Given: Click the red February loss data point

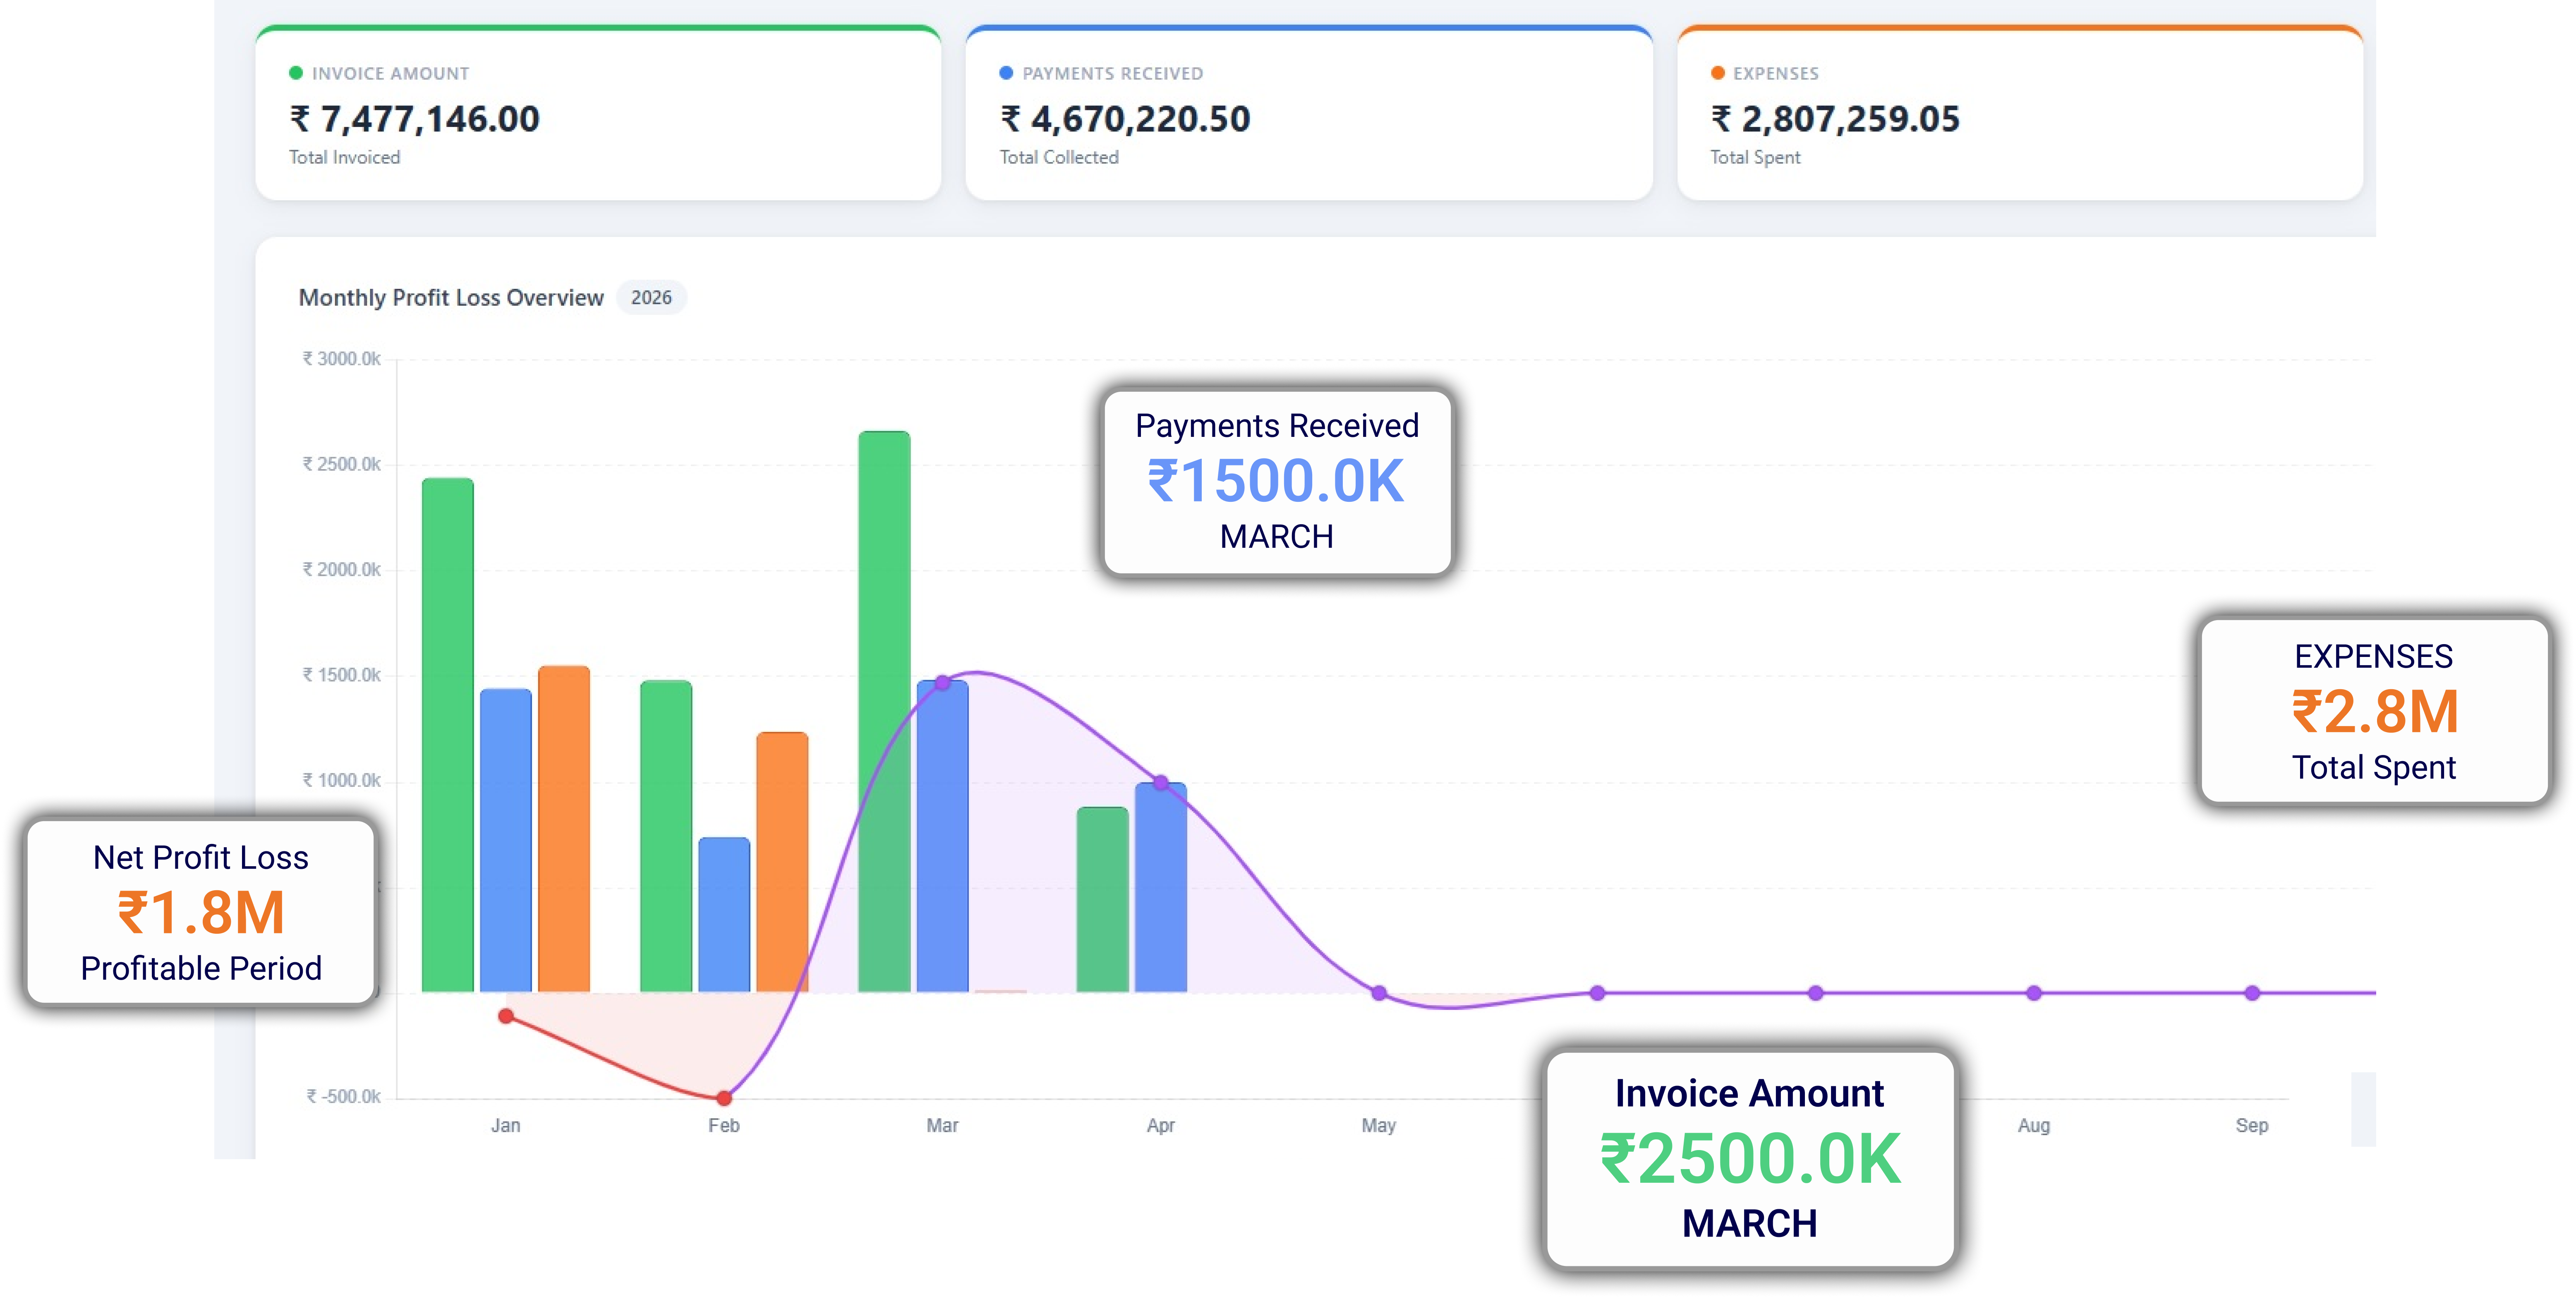Looking at the screenshot, I should tap(724, 1097).
